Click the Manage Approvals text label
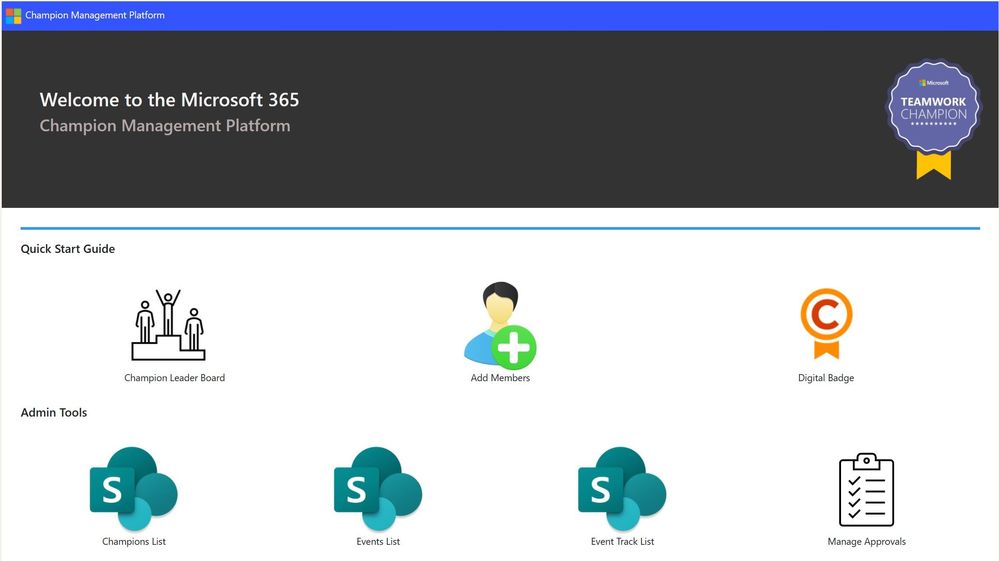999x561 pixels. coord(866,541)
